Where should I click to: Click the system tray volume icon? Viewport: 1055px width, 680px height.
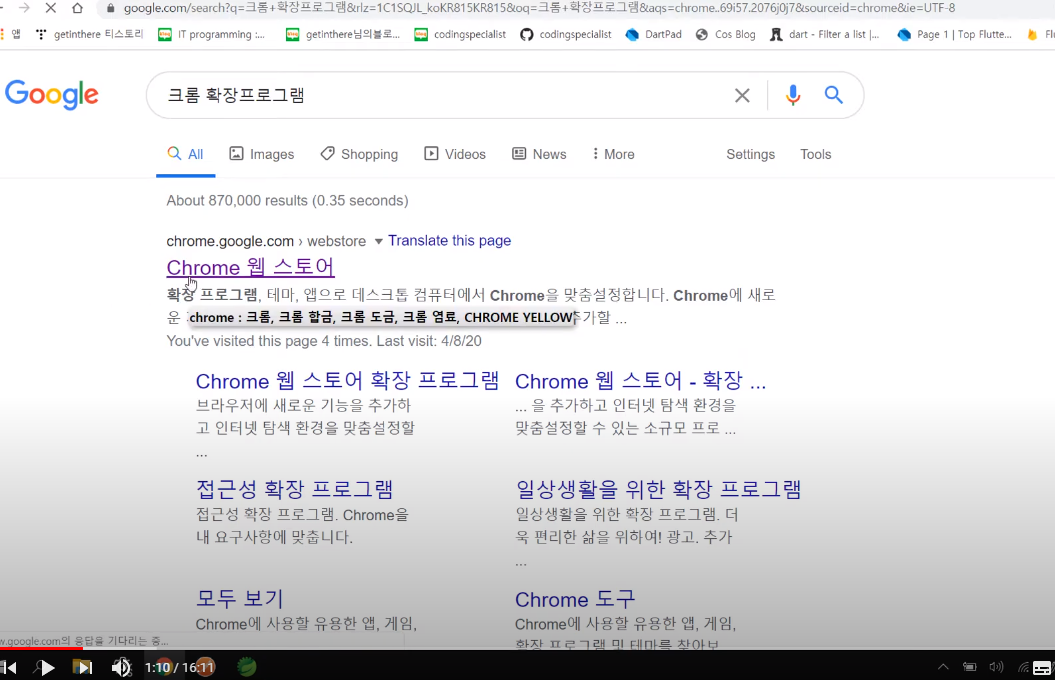click(x=996, y=667)
